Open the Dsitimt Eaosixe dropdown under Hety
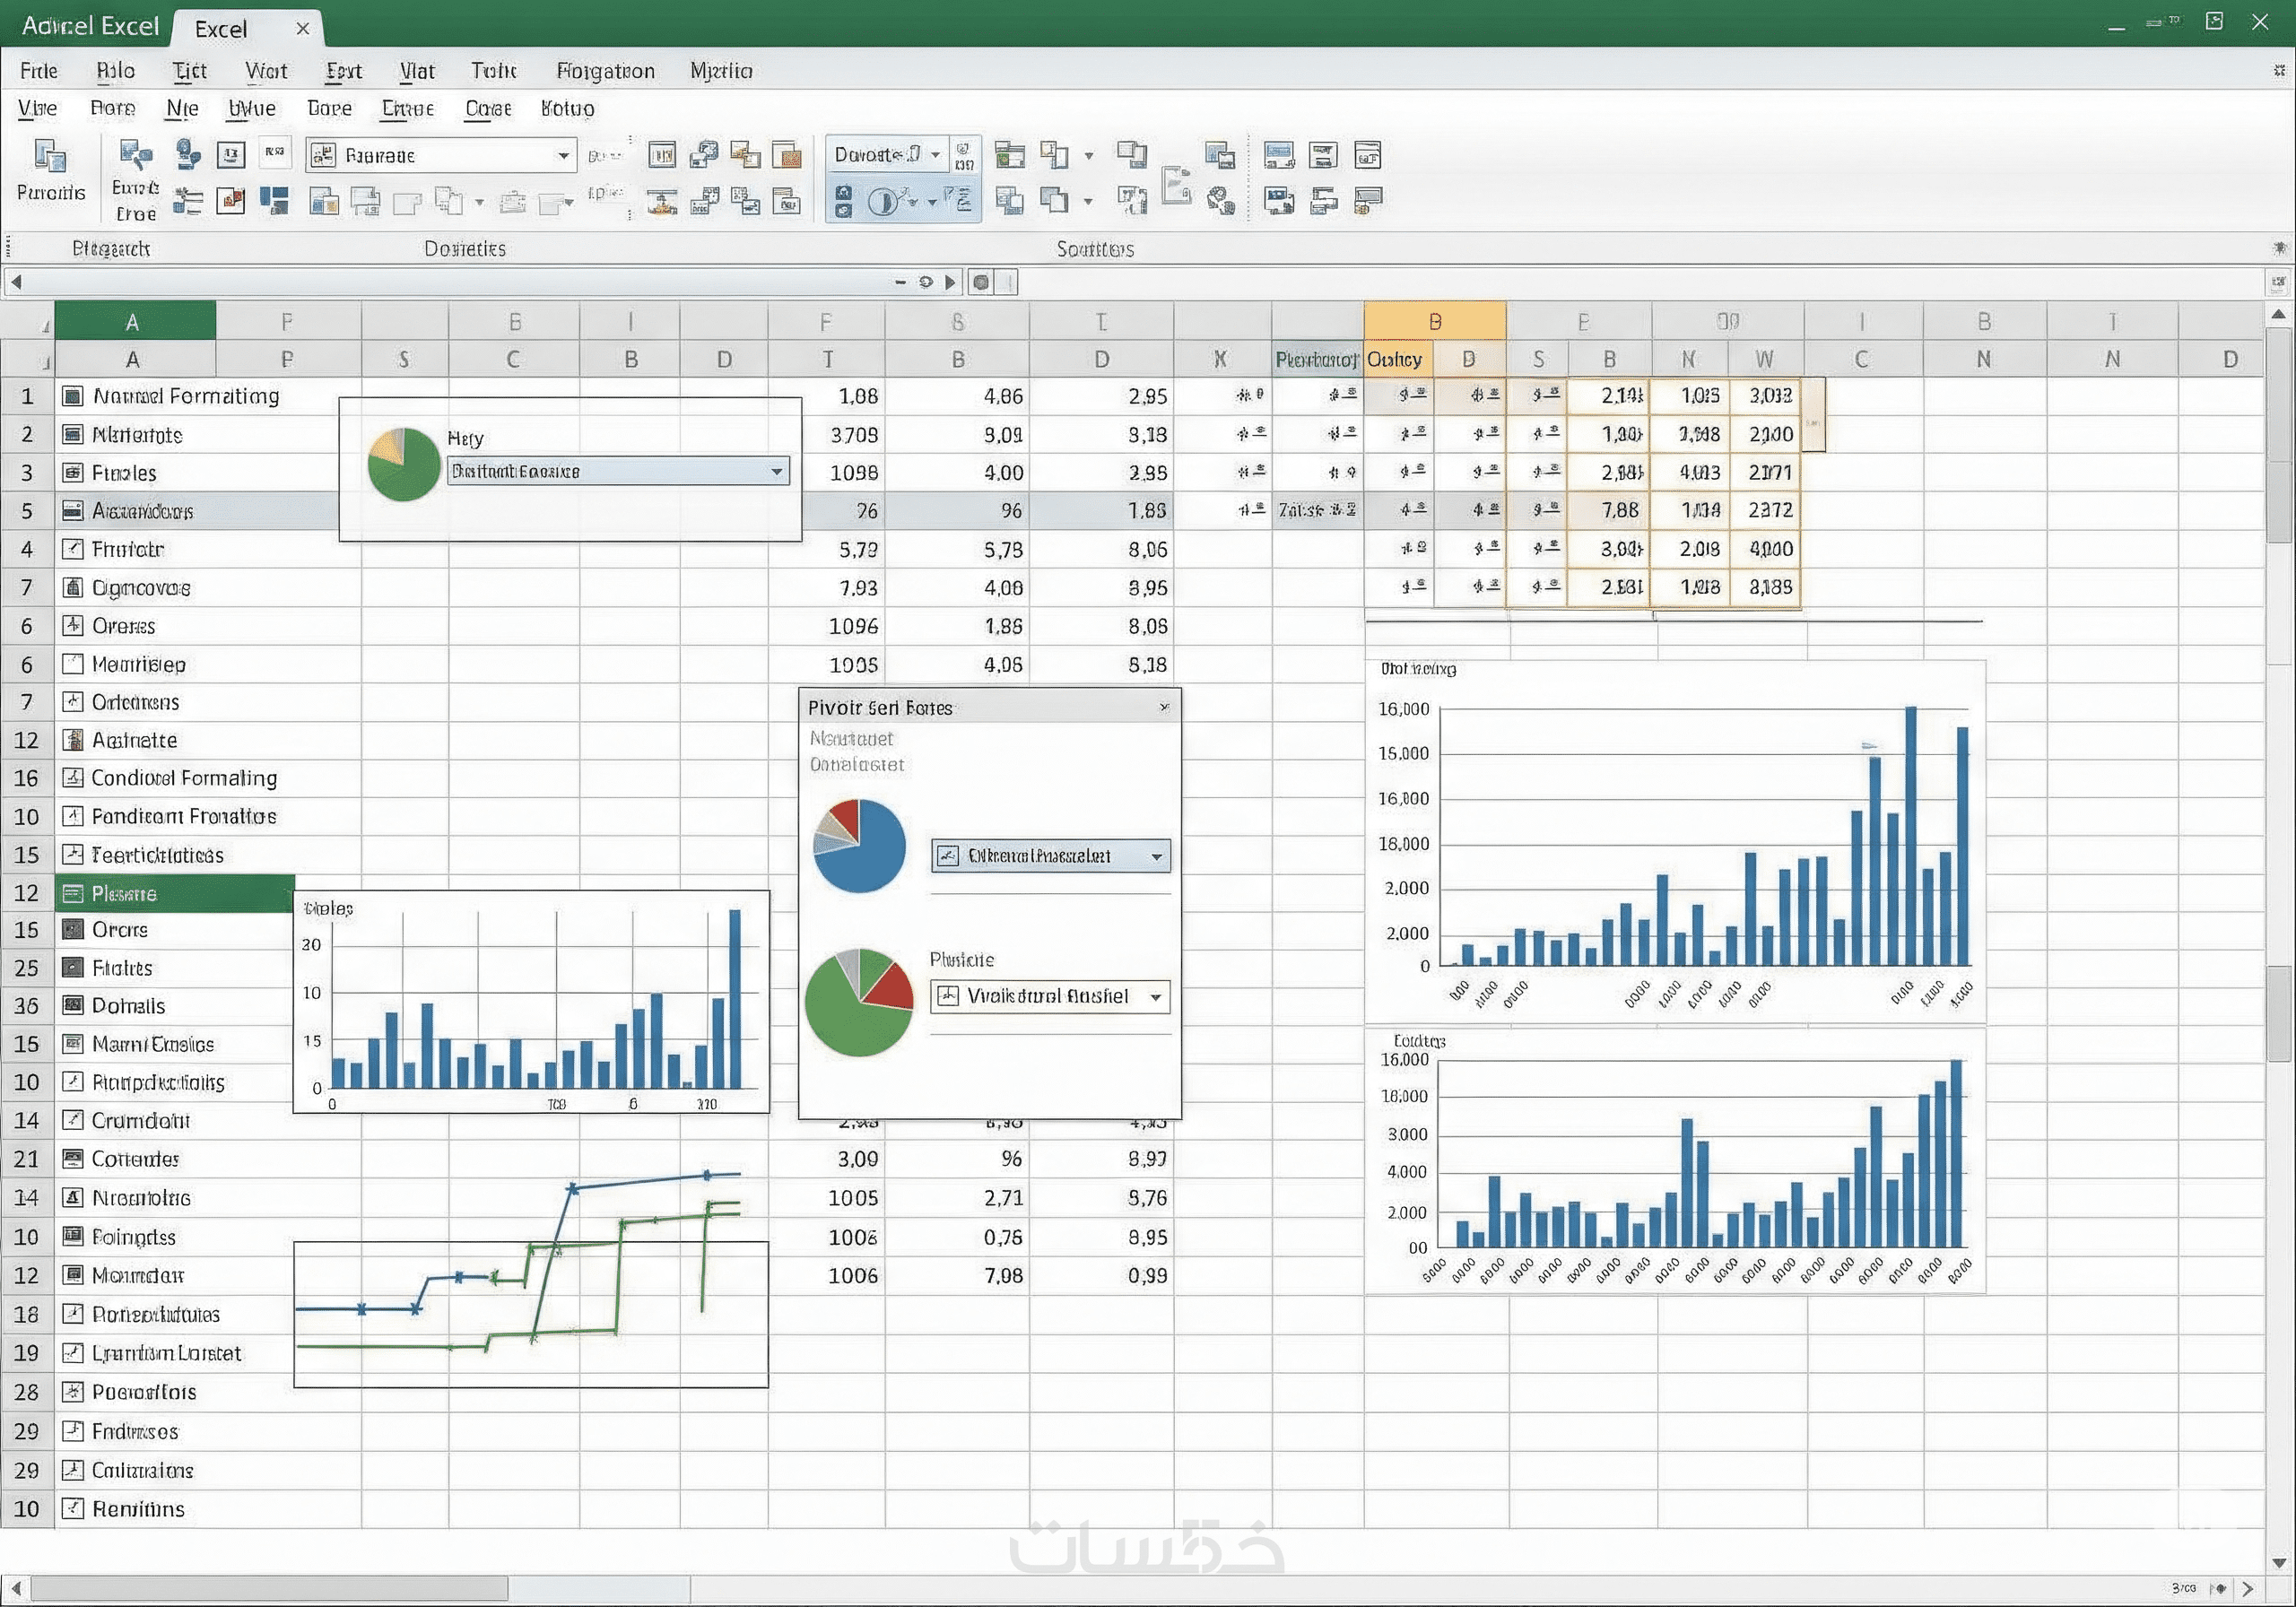 click(777, 471)
